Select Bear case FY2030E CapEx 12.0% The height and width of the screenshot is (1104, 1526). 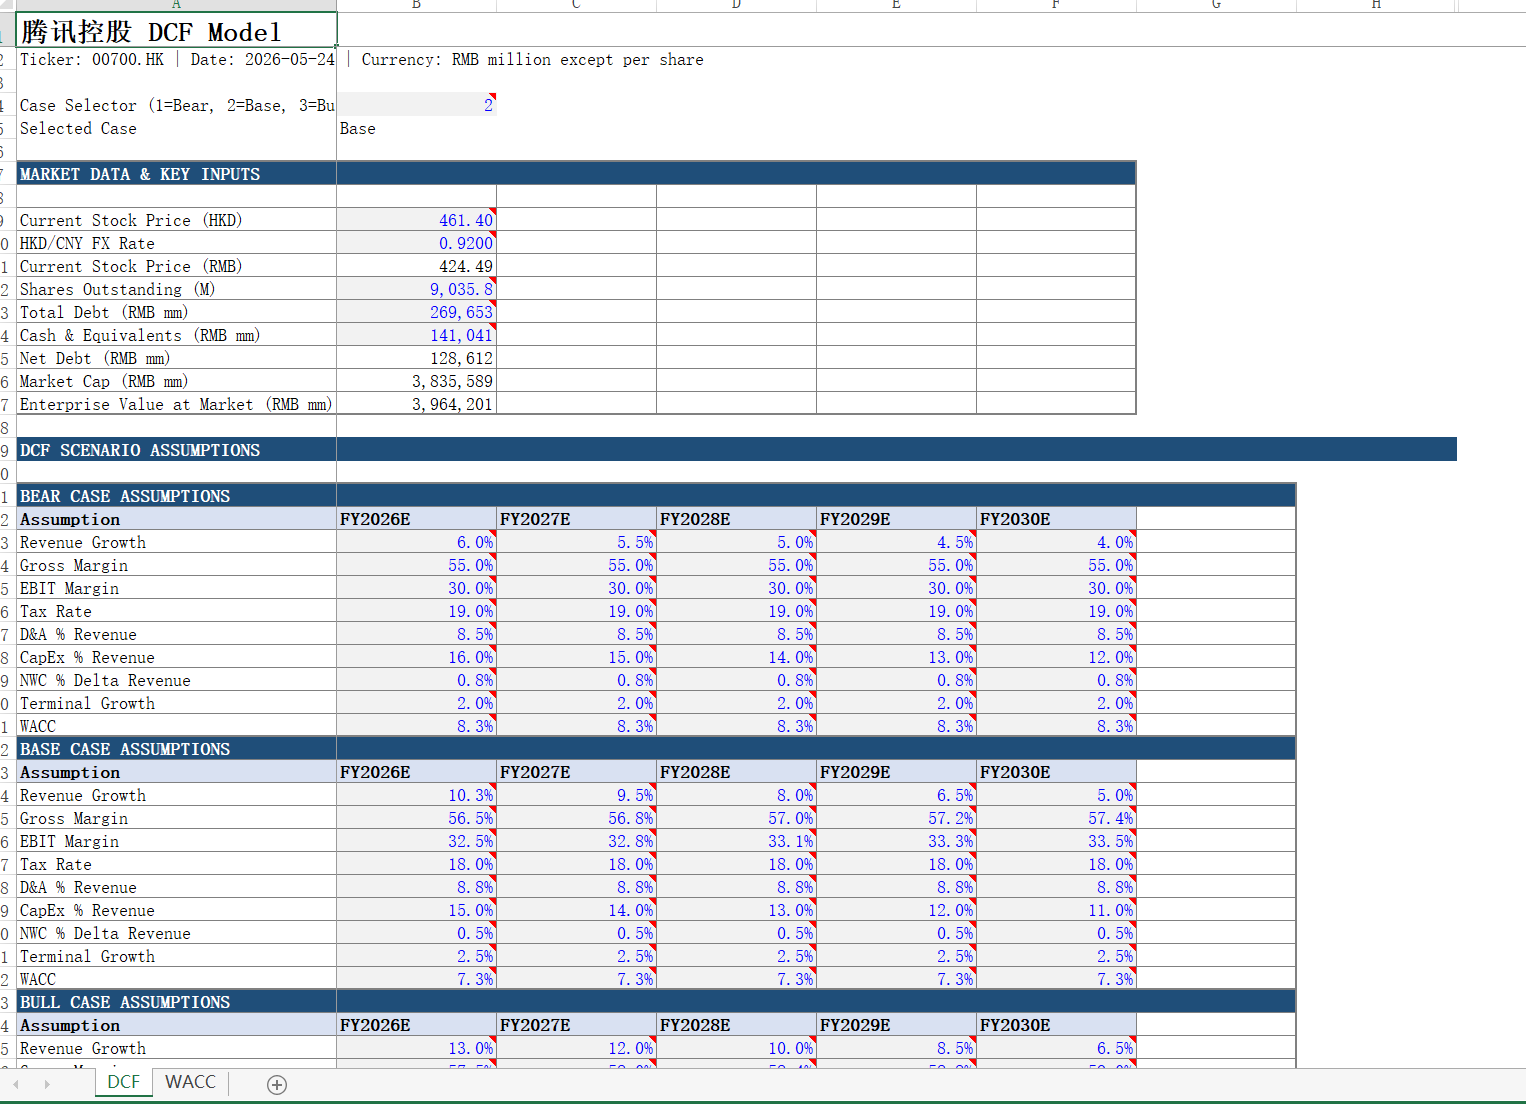pyautogui.click(x=1057, y=657)
